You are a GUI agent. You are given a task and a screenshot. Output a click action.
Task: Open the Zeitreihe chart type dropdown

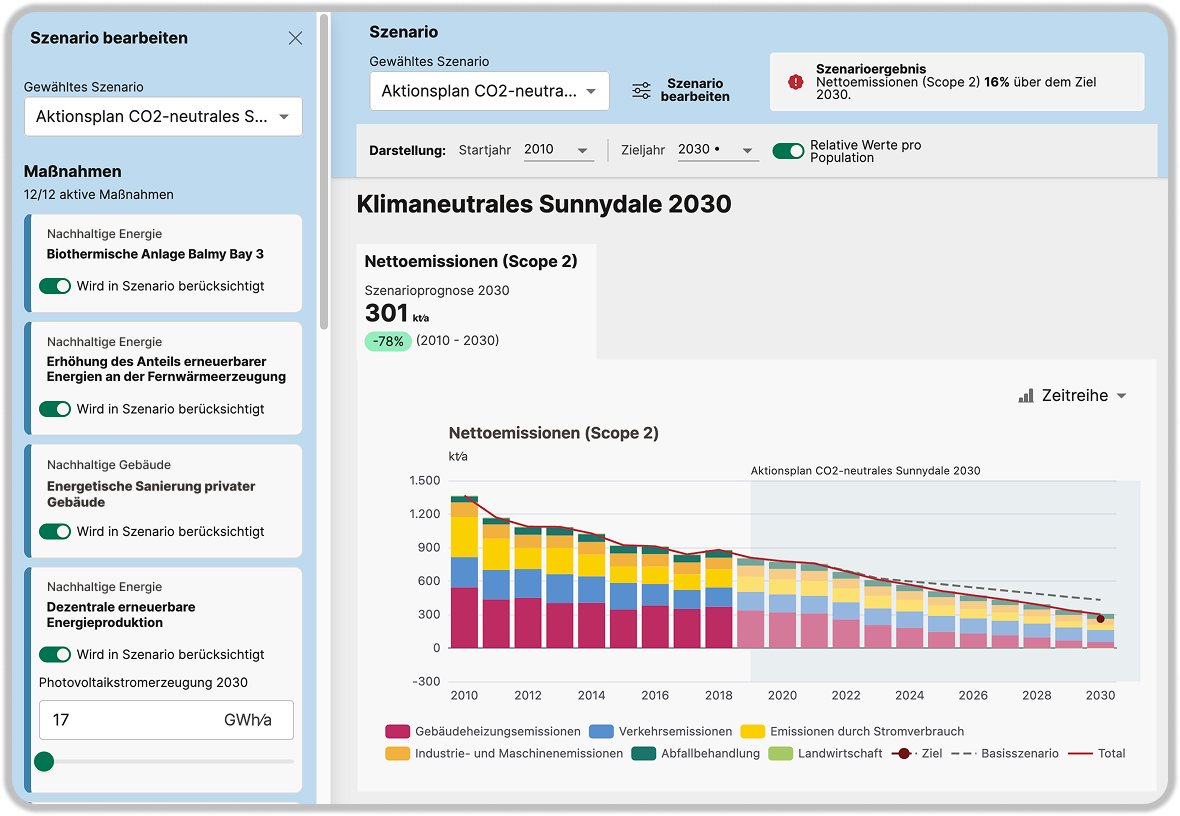tap(1072, 396)
